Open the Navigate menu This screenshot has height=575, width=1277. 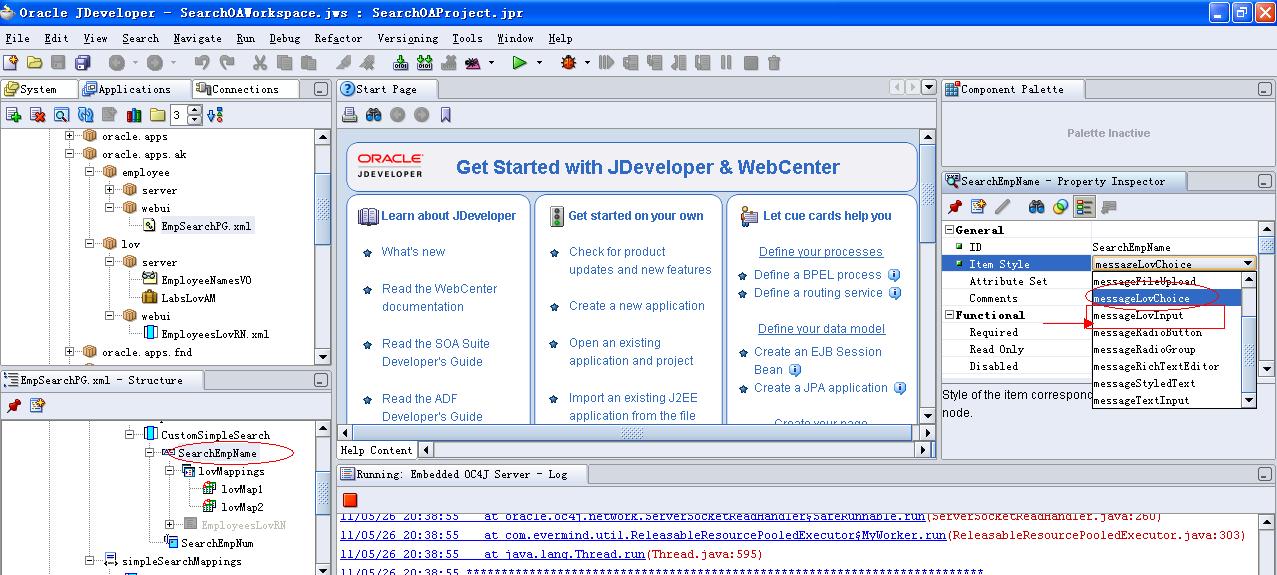tap(197, 38)
